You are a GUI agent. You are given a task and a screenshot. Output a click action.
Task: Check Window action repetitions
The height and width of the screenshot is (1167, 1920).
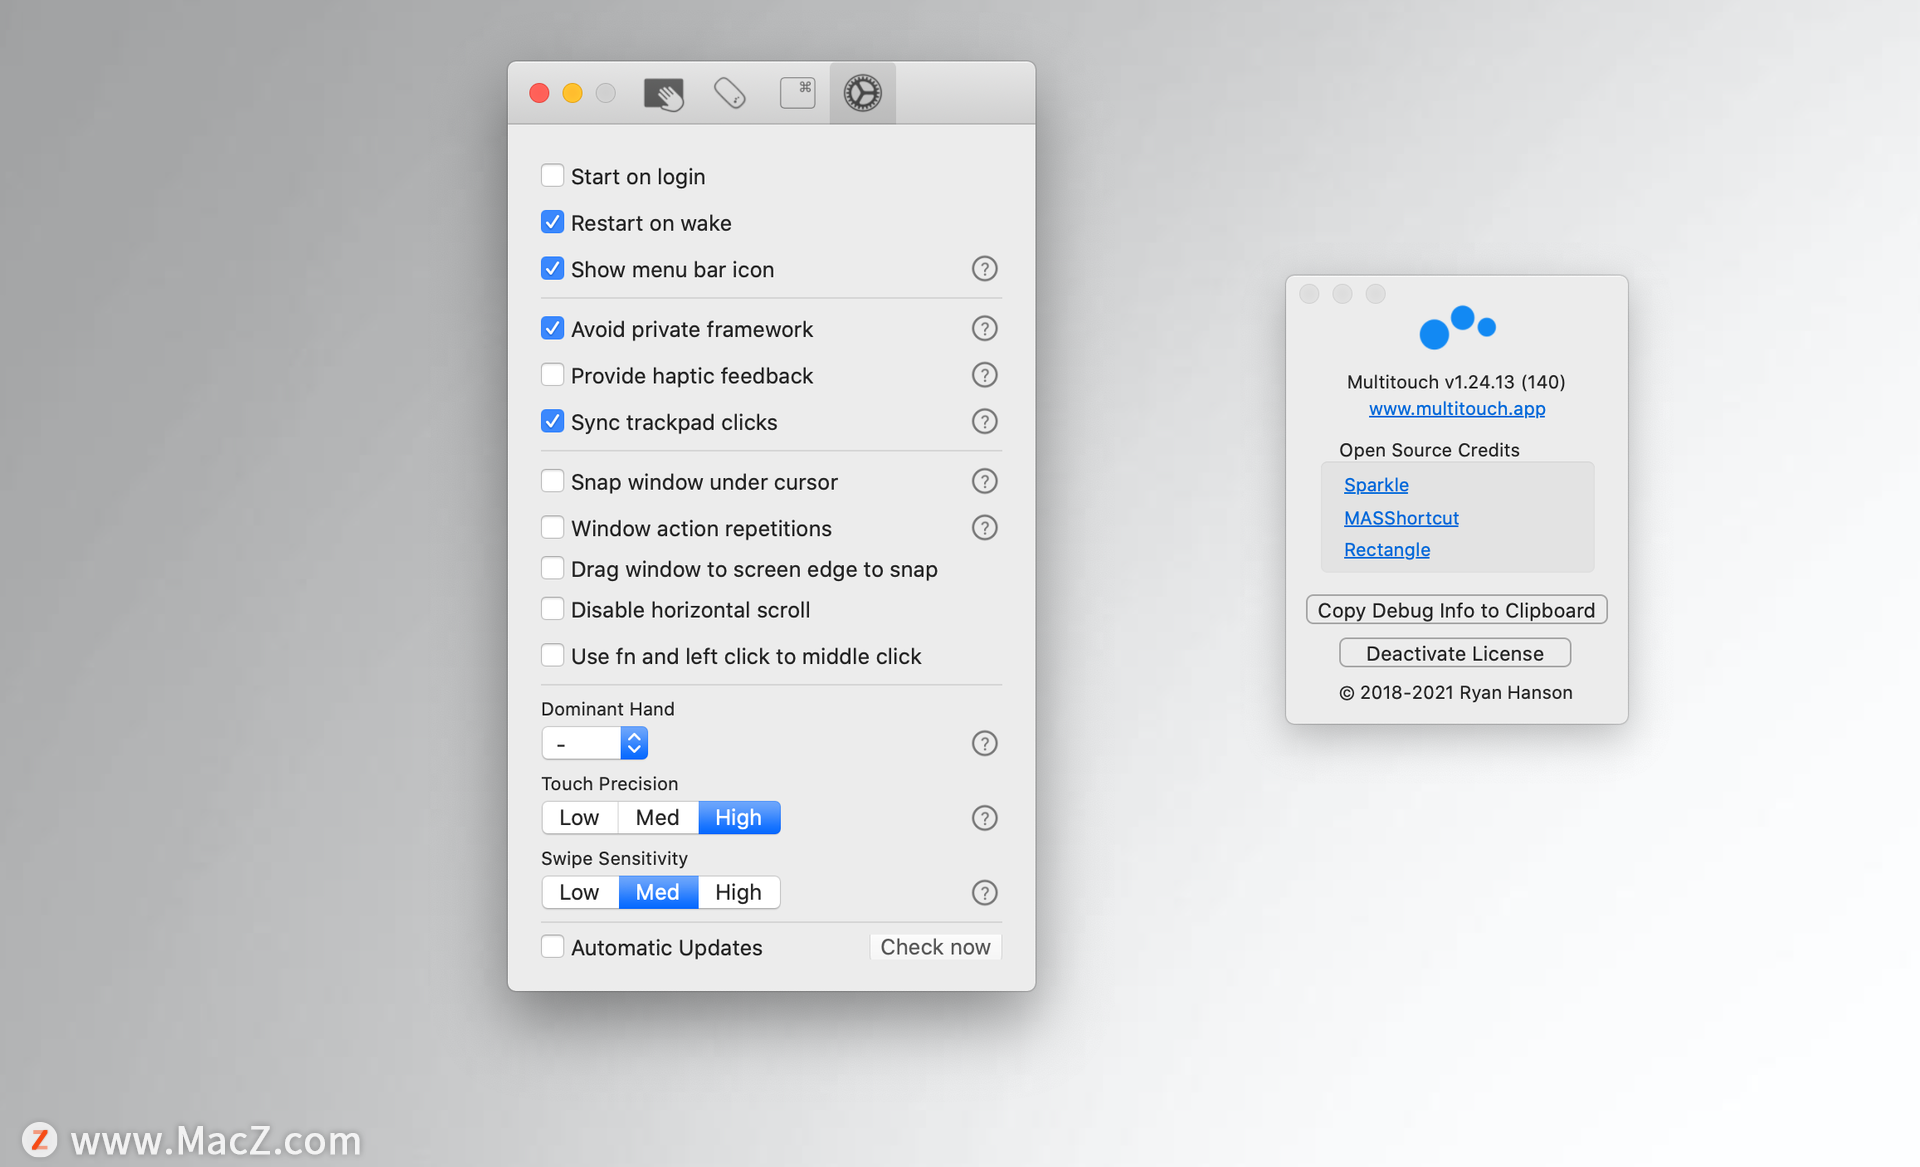click(552, 527)
